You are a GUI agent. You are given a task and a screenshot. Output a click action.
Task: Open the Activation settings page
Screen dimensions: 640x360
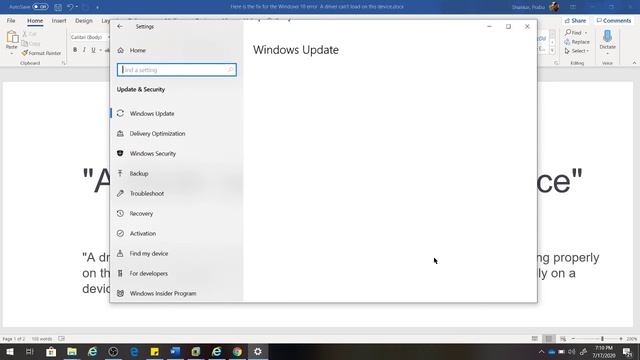[142, 233]
